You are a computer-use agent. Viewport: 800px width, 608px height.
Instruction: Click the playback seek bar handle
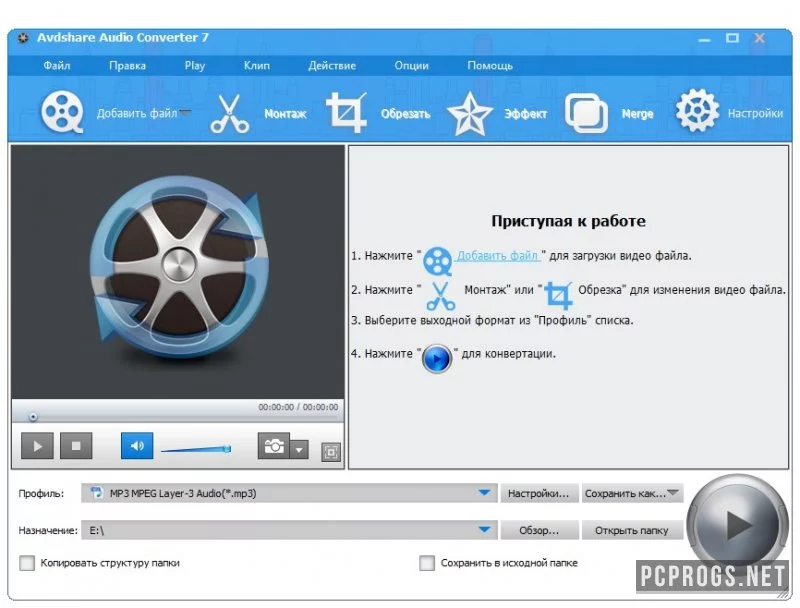point(33,417)
